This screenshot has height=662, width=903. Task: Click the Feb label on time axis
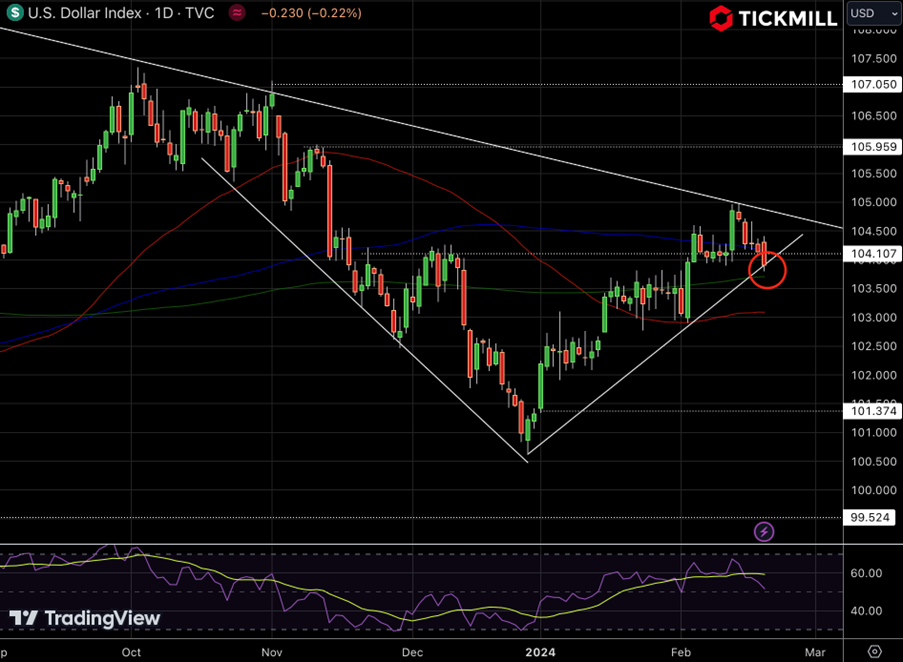coord(681,652)
